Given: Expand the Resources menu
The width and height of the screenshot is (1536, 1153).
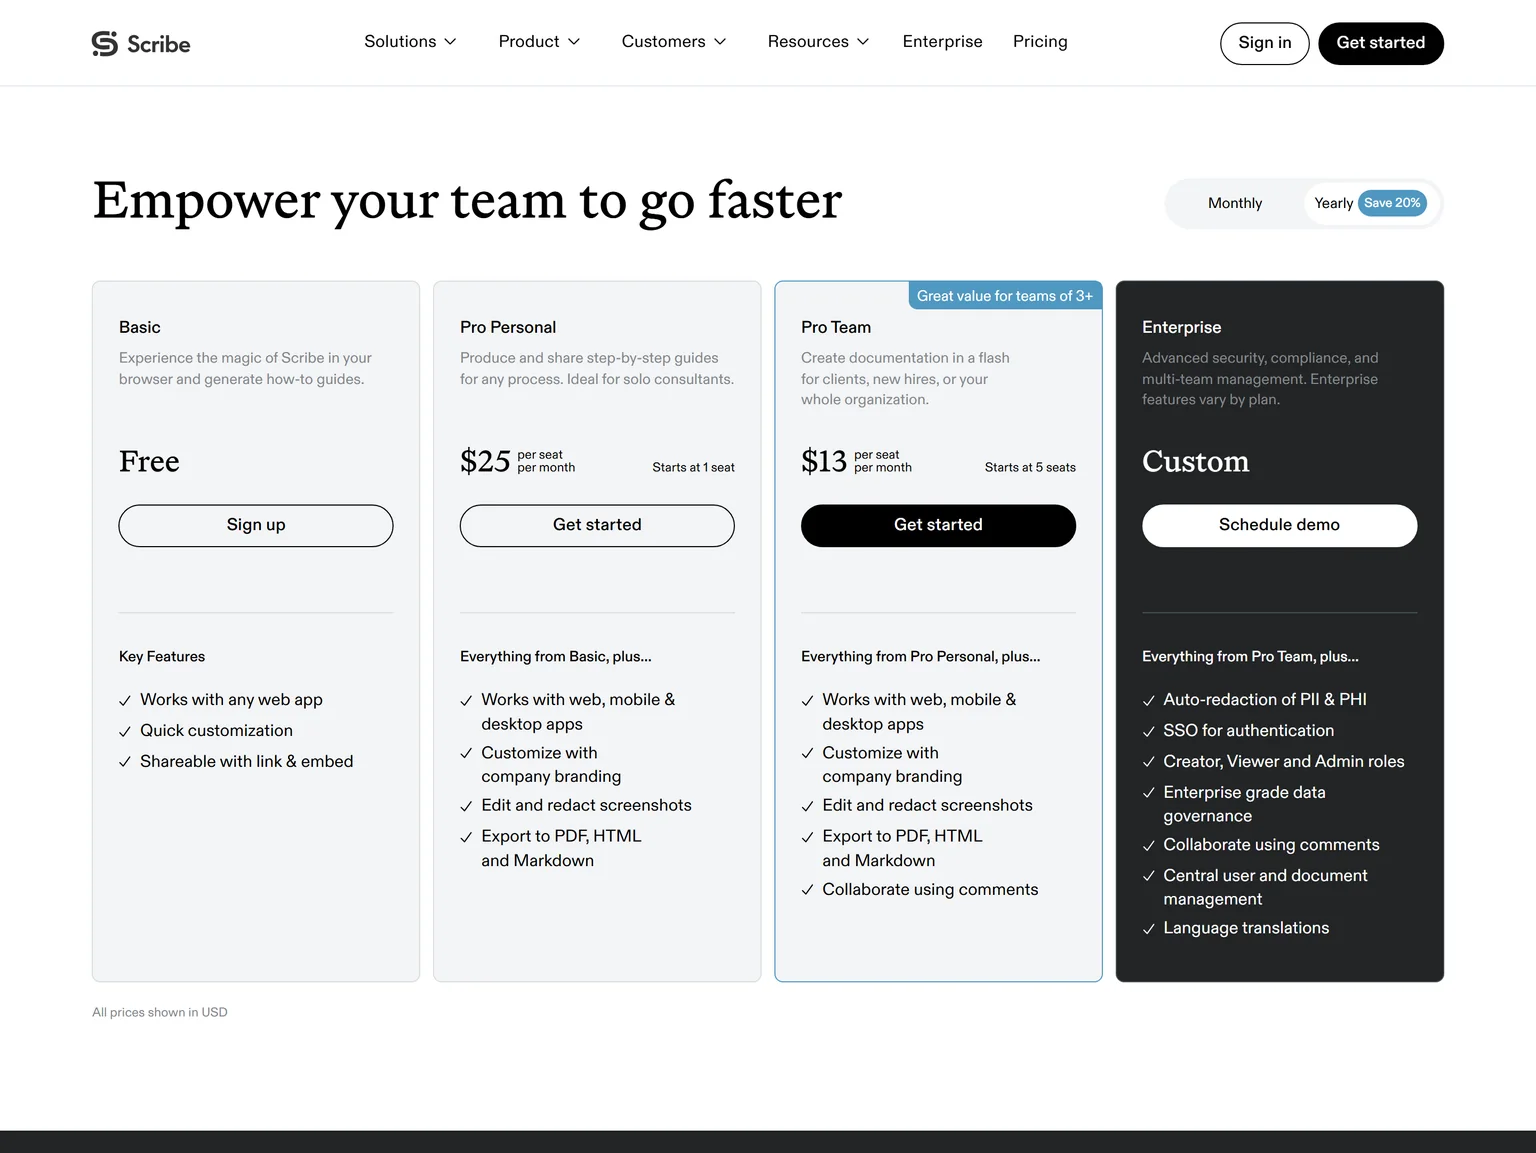Looking at the screenshot, I should [818, 42].
